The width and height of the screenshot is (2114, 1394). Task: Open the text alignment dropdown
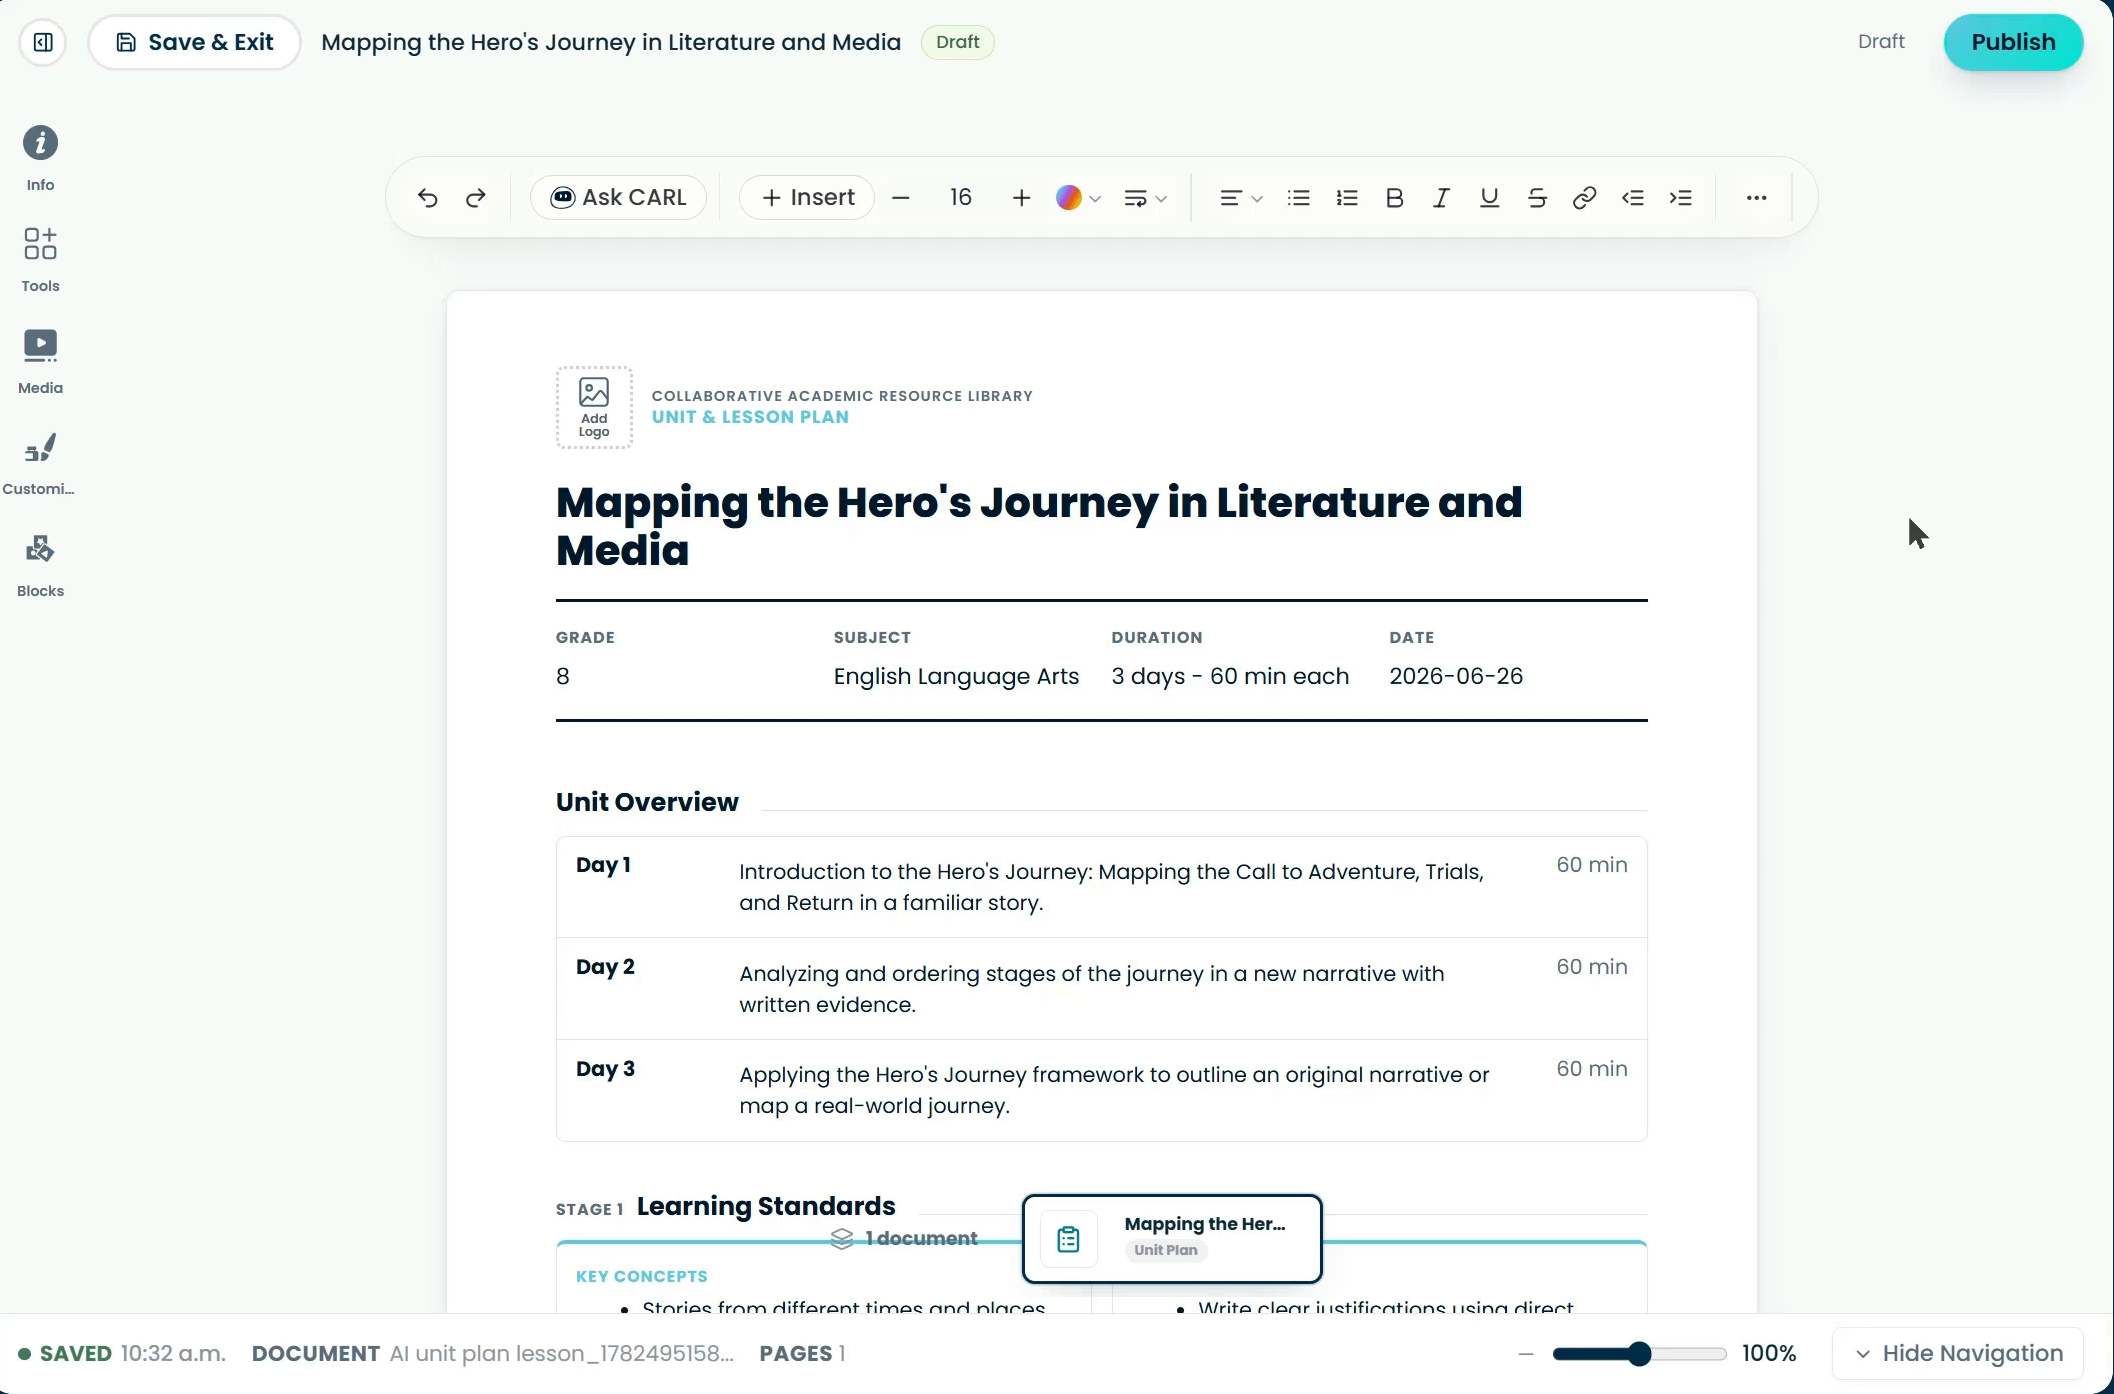point(1241,198)
